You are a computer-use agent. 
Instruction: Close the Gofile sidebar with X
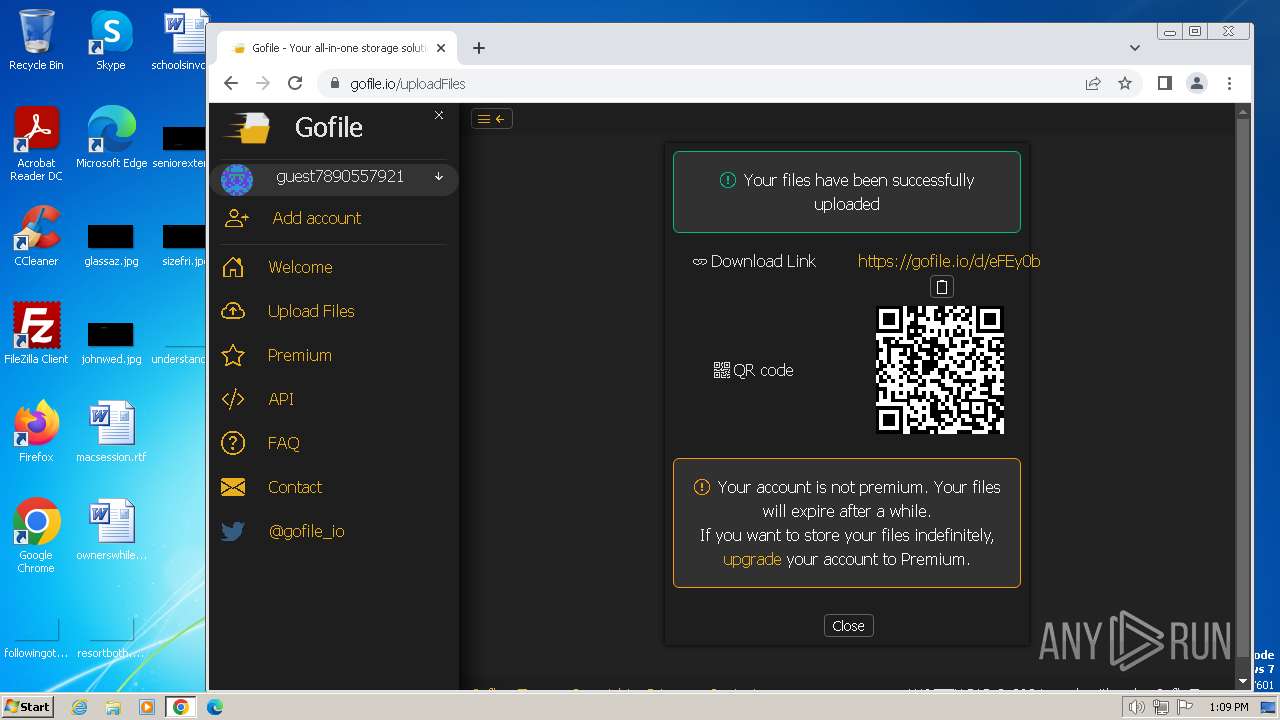[438, 116]
